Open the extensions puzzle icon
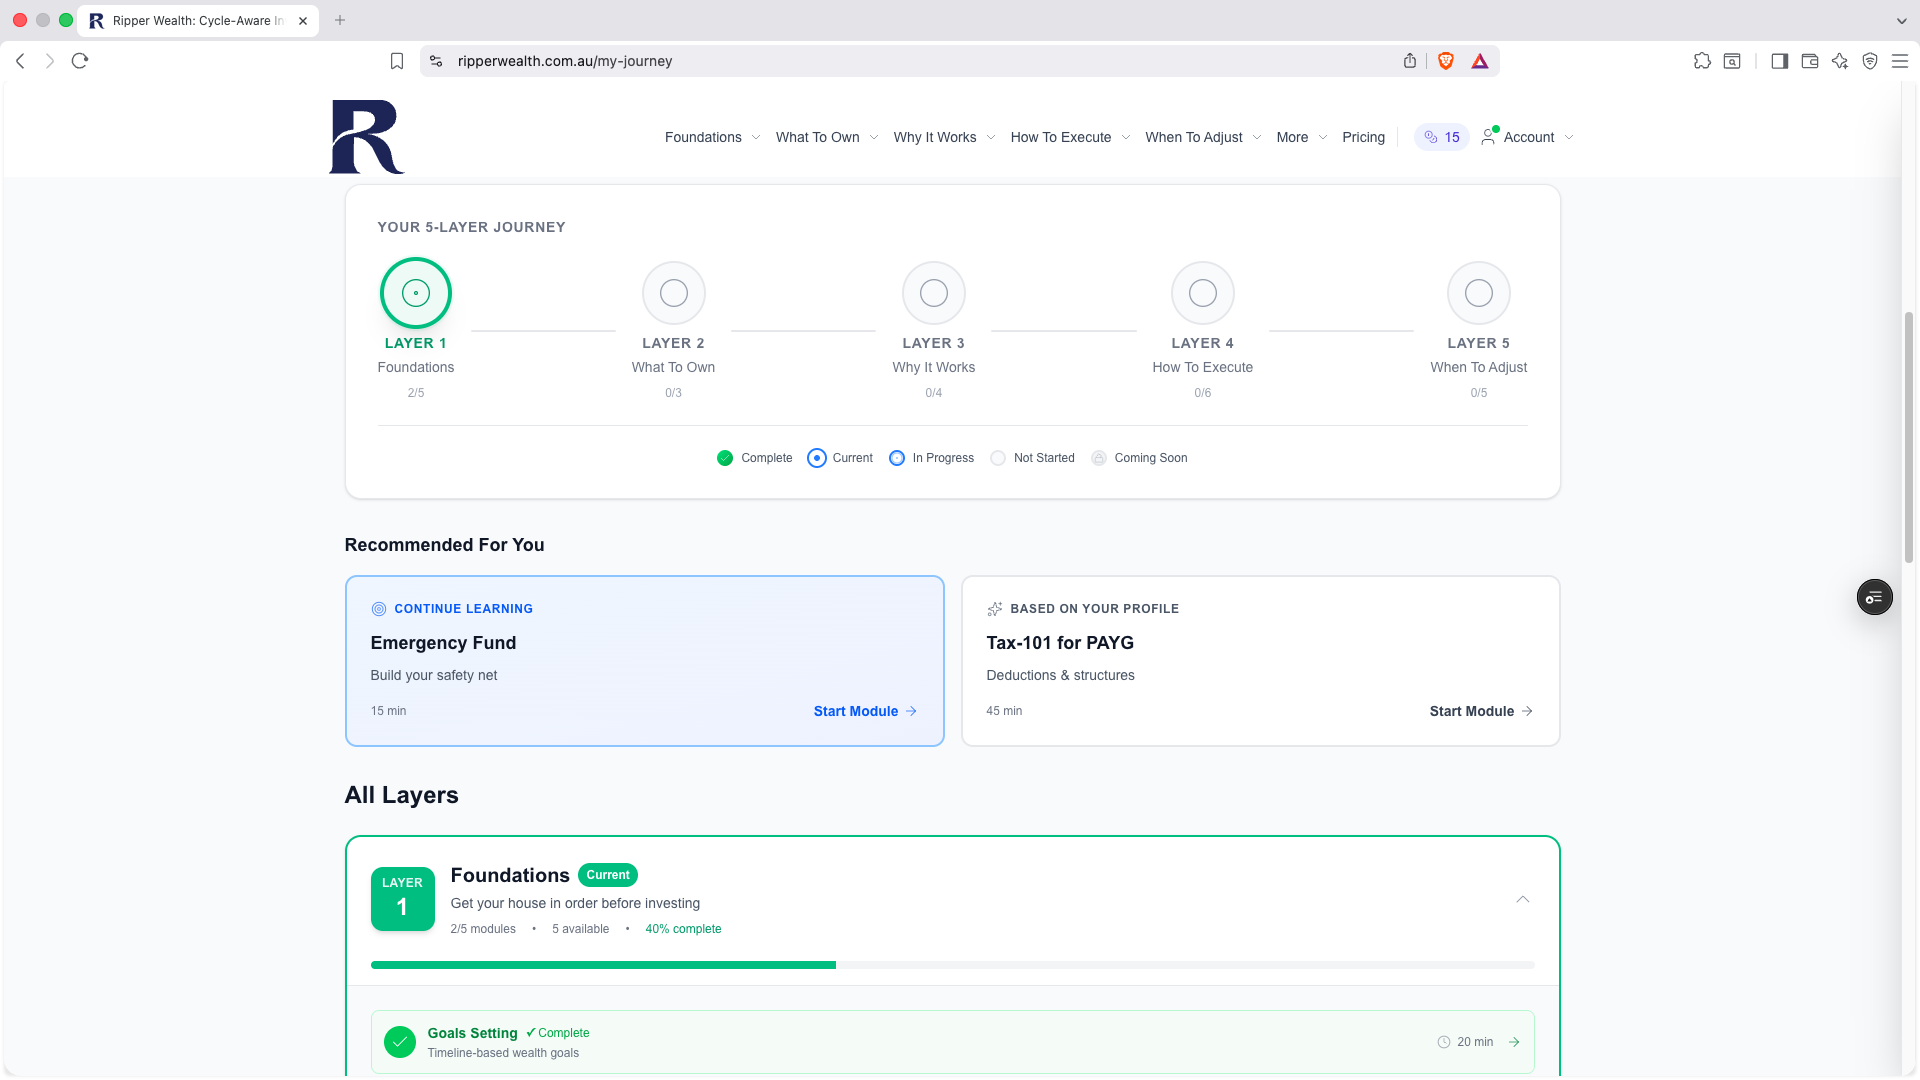 click(x=1702, y=61)
